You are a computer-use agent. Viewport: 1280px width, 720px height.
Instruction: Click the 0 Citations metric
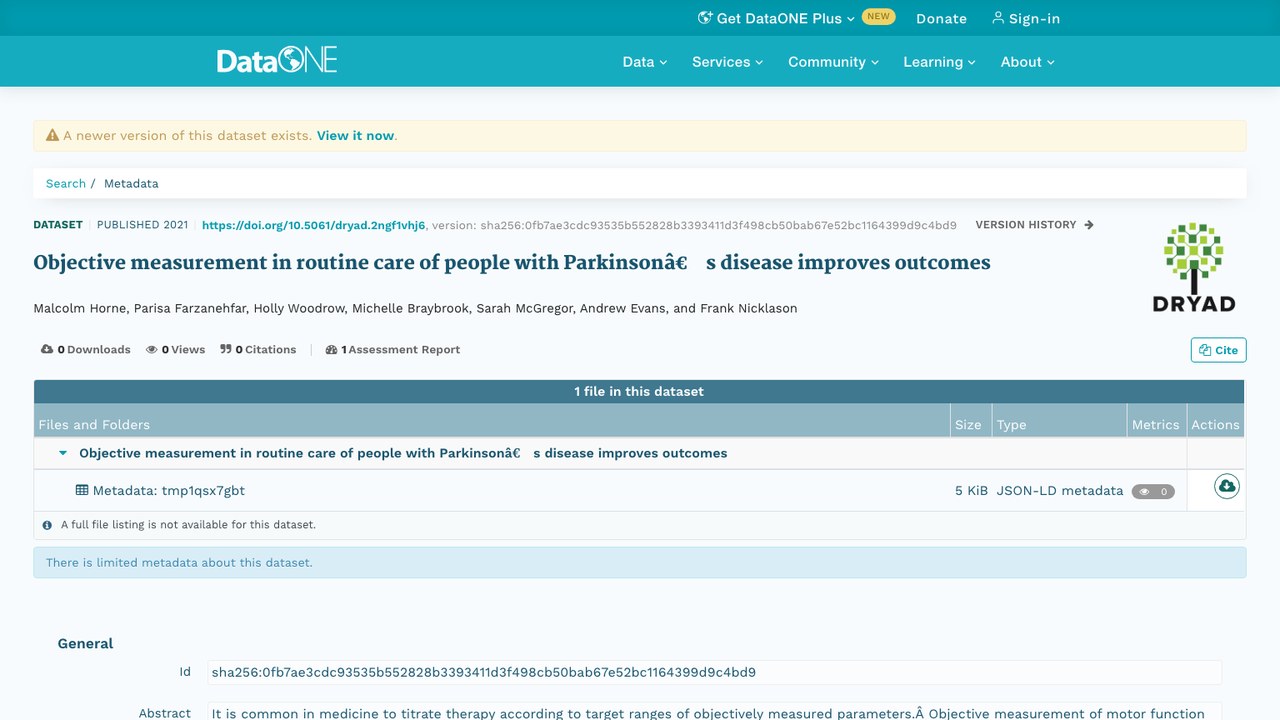[258, 349]
